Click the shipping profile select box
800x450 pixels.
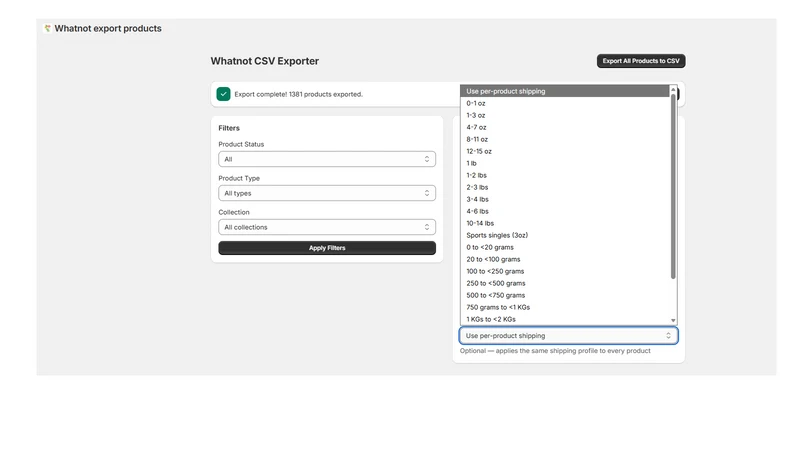(x=568, y=336)
